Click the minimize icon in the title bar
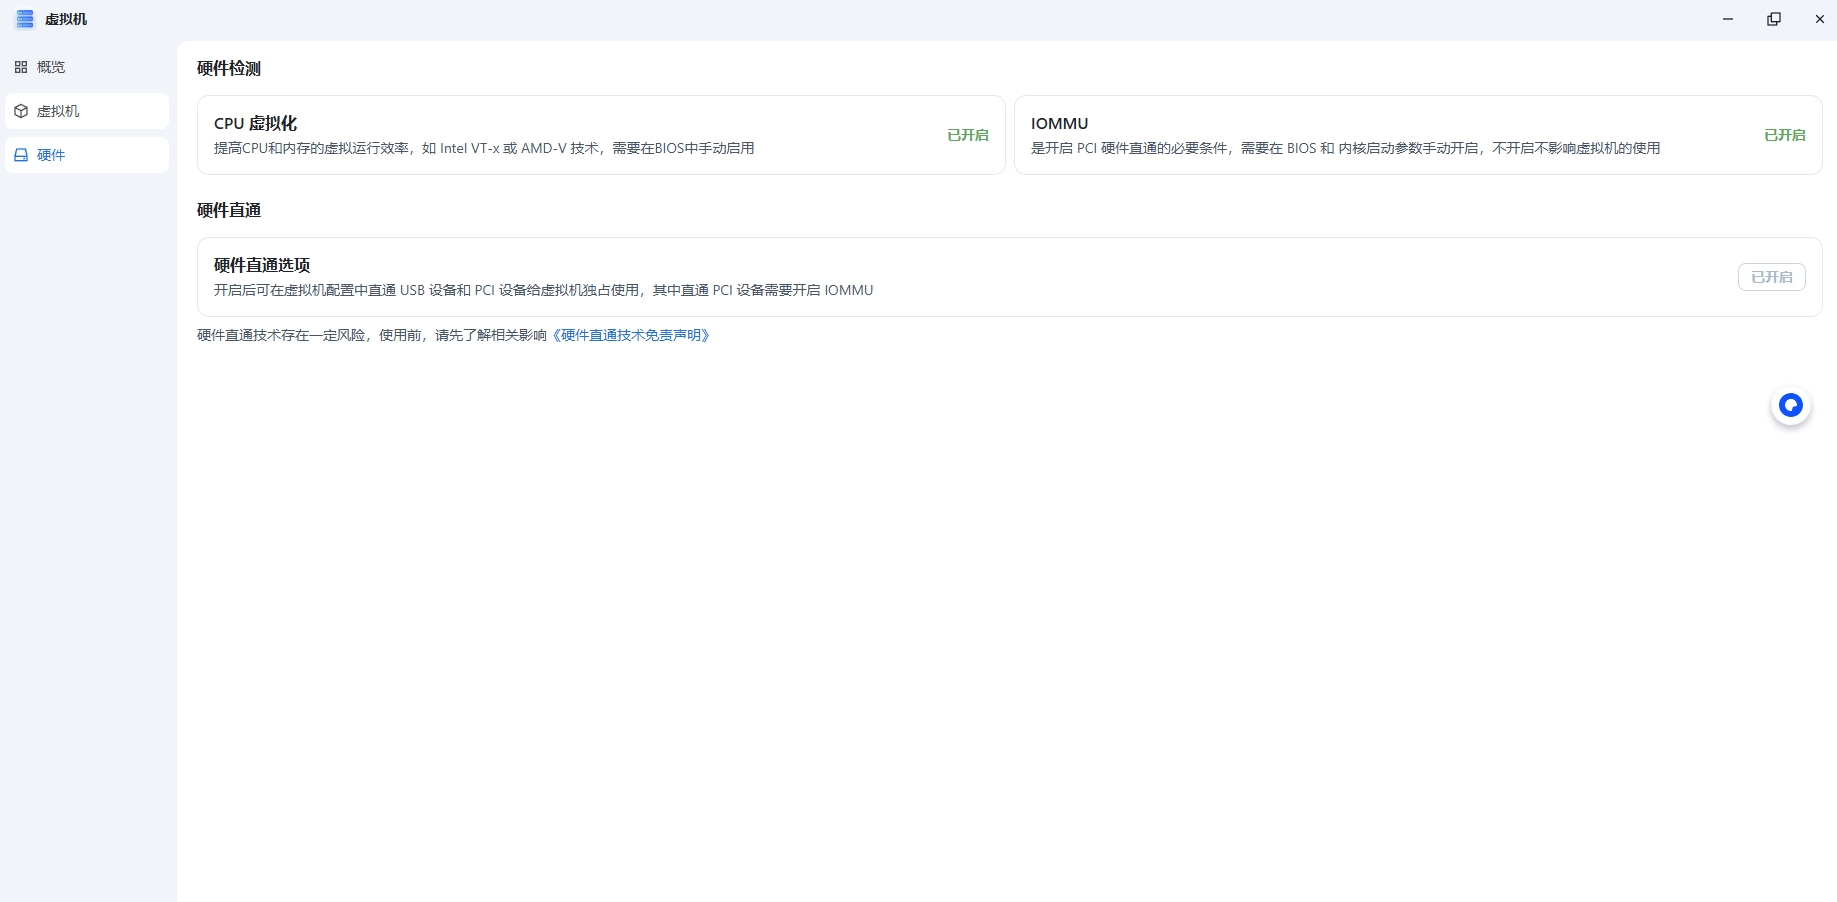1837x902 pixels. point(1727,18)
